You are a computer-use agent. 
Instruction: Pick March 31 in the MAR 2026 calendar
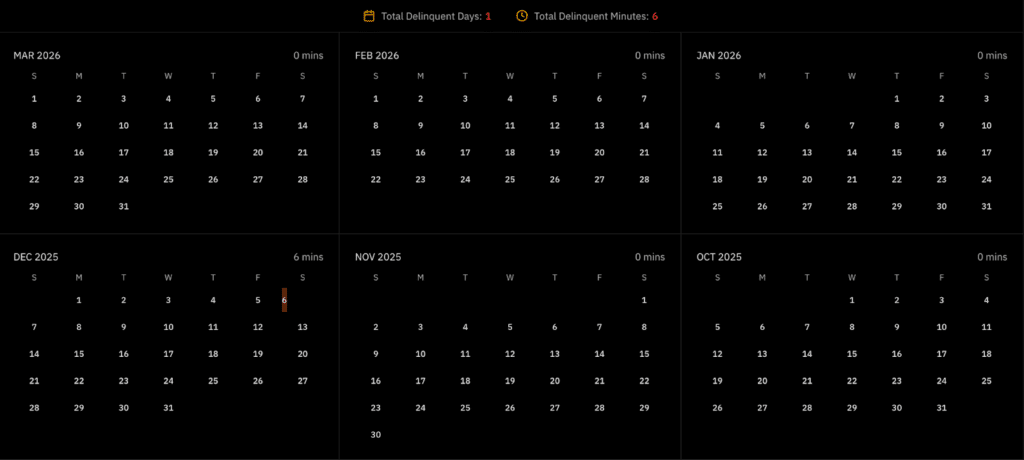click(x=123, y=207)
